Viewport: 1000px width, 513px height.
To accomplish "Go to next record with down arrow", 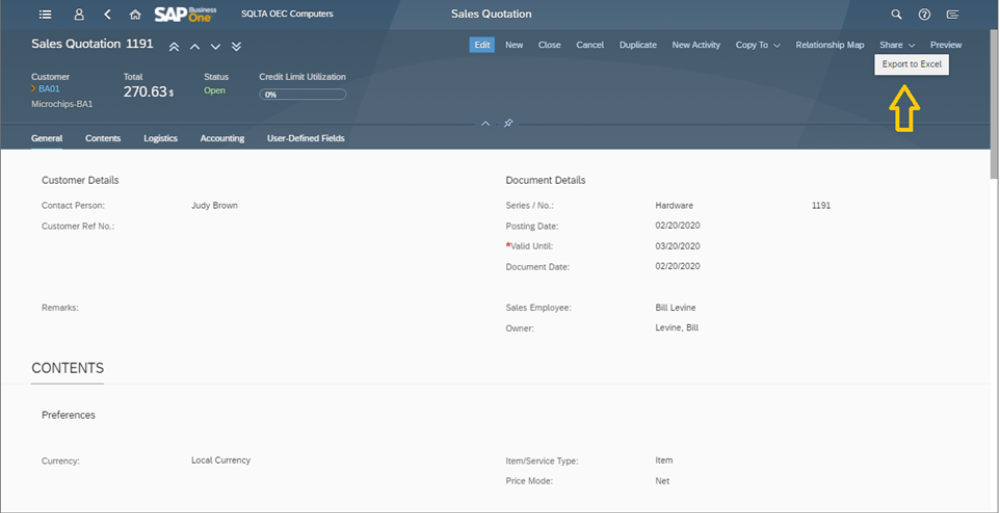I will coord(216,47).
